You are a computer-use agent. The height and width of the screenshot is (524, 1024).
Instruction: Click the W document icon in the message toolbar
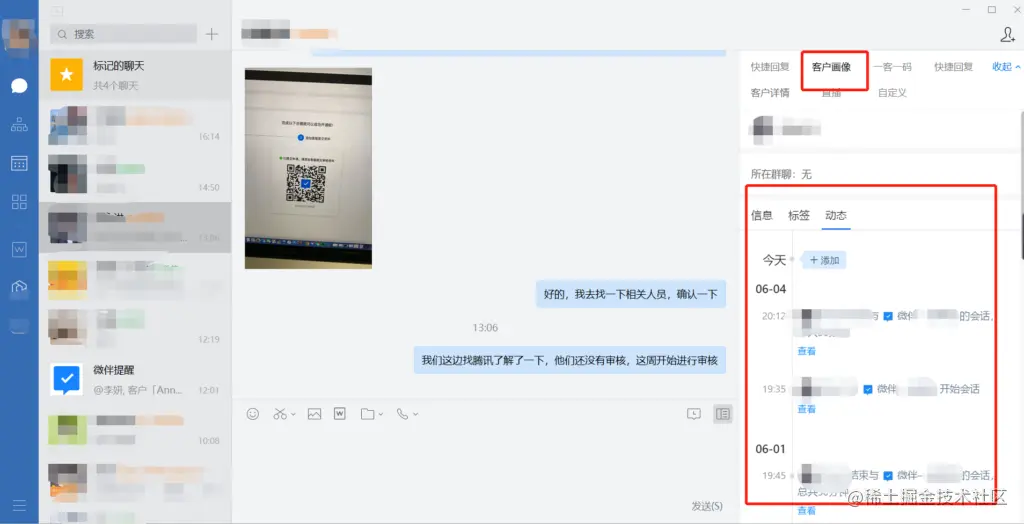click(x=340, y=414)
